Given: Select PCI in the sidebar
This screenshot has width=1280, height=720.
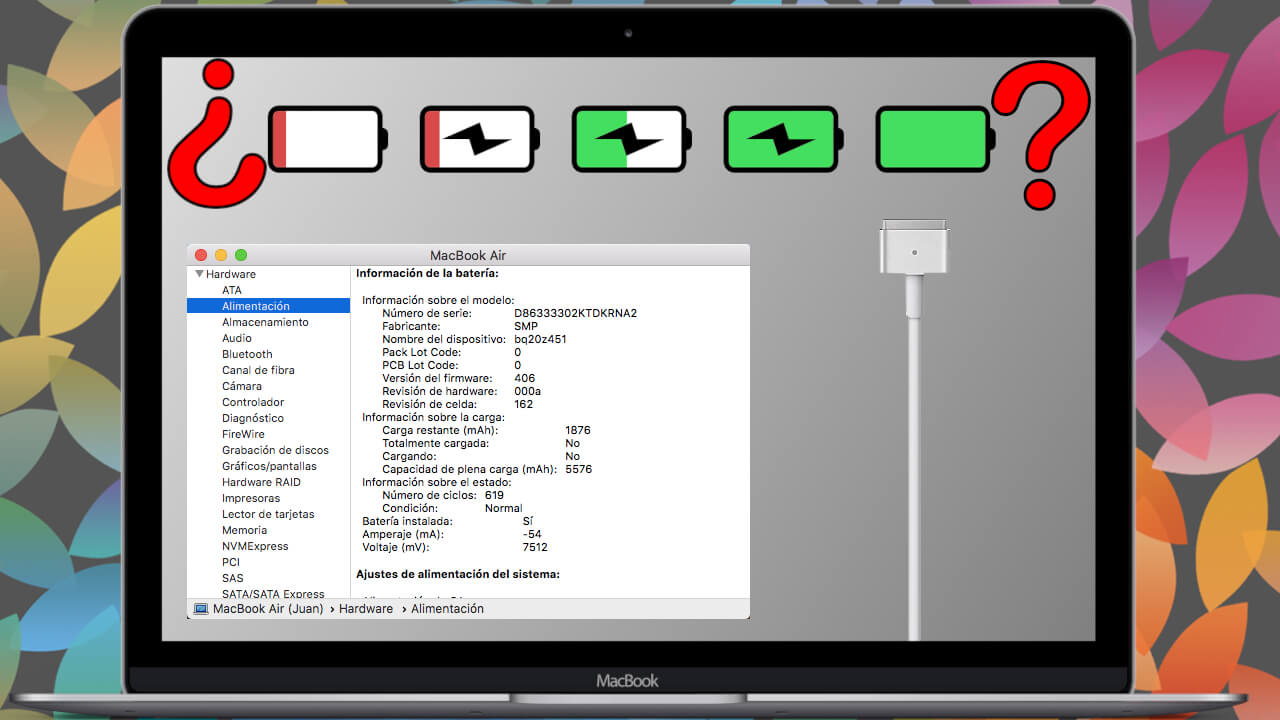Looking at the screenshot, I should tap(231, 562).
